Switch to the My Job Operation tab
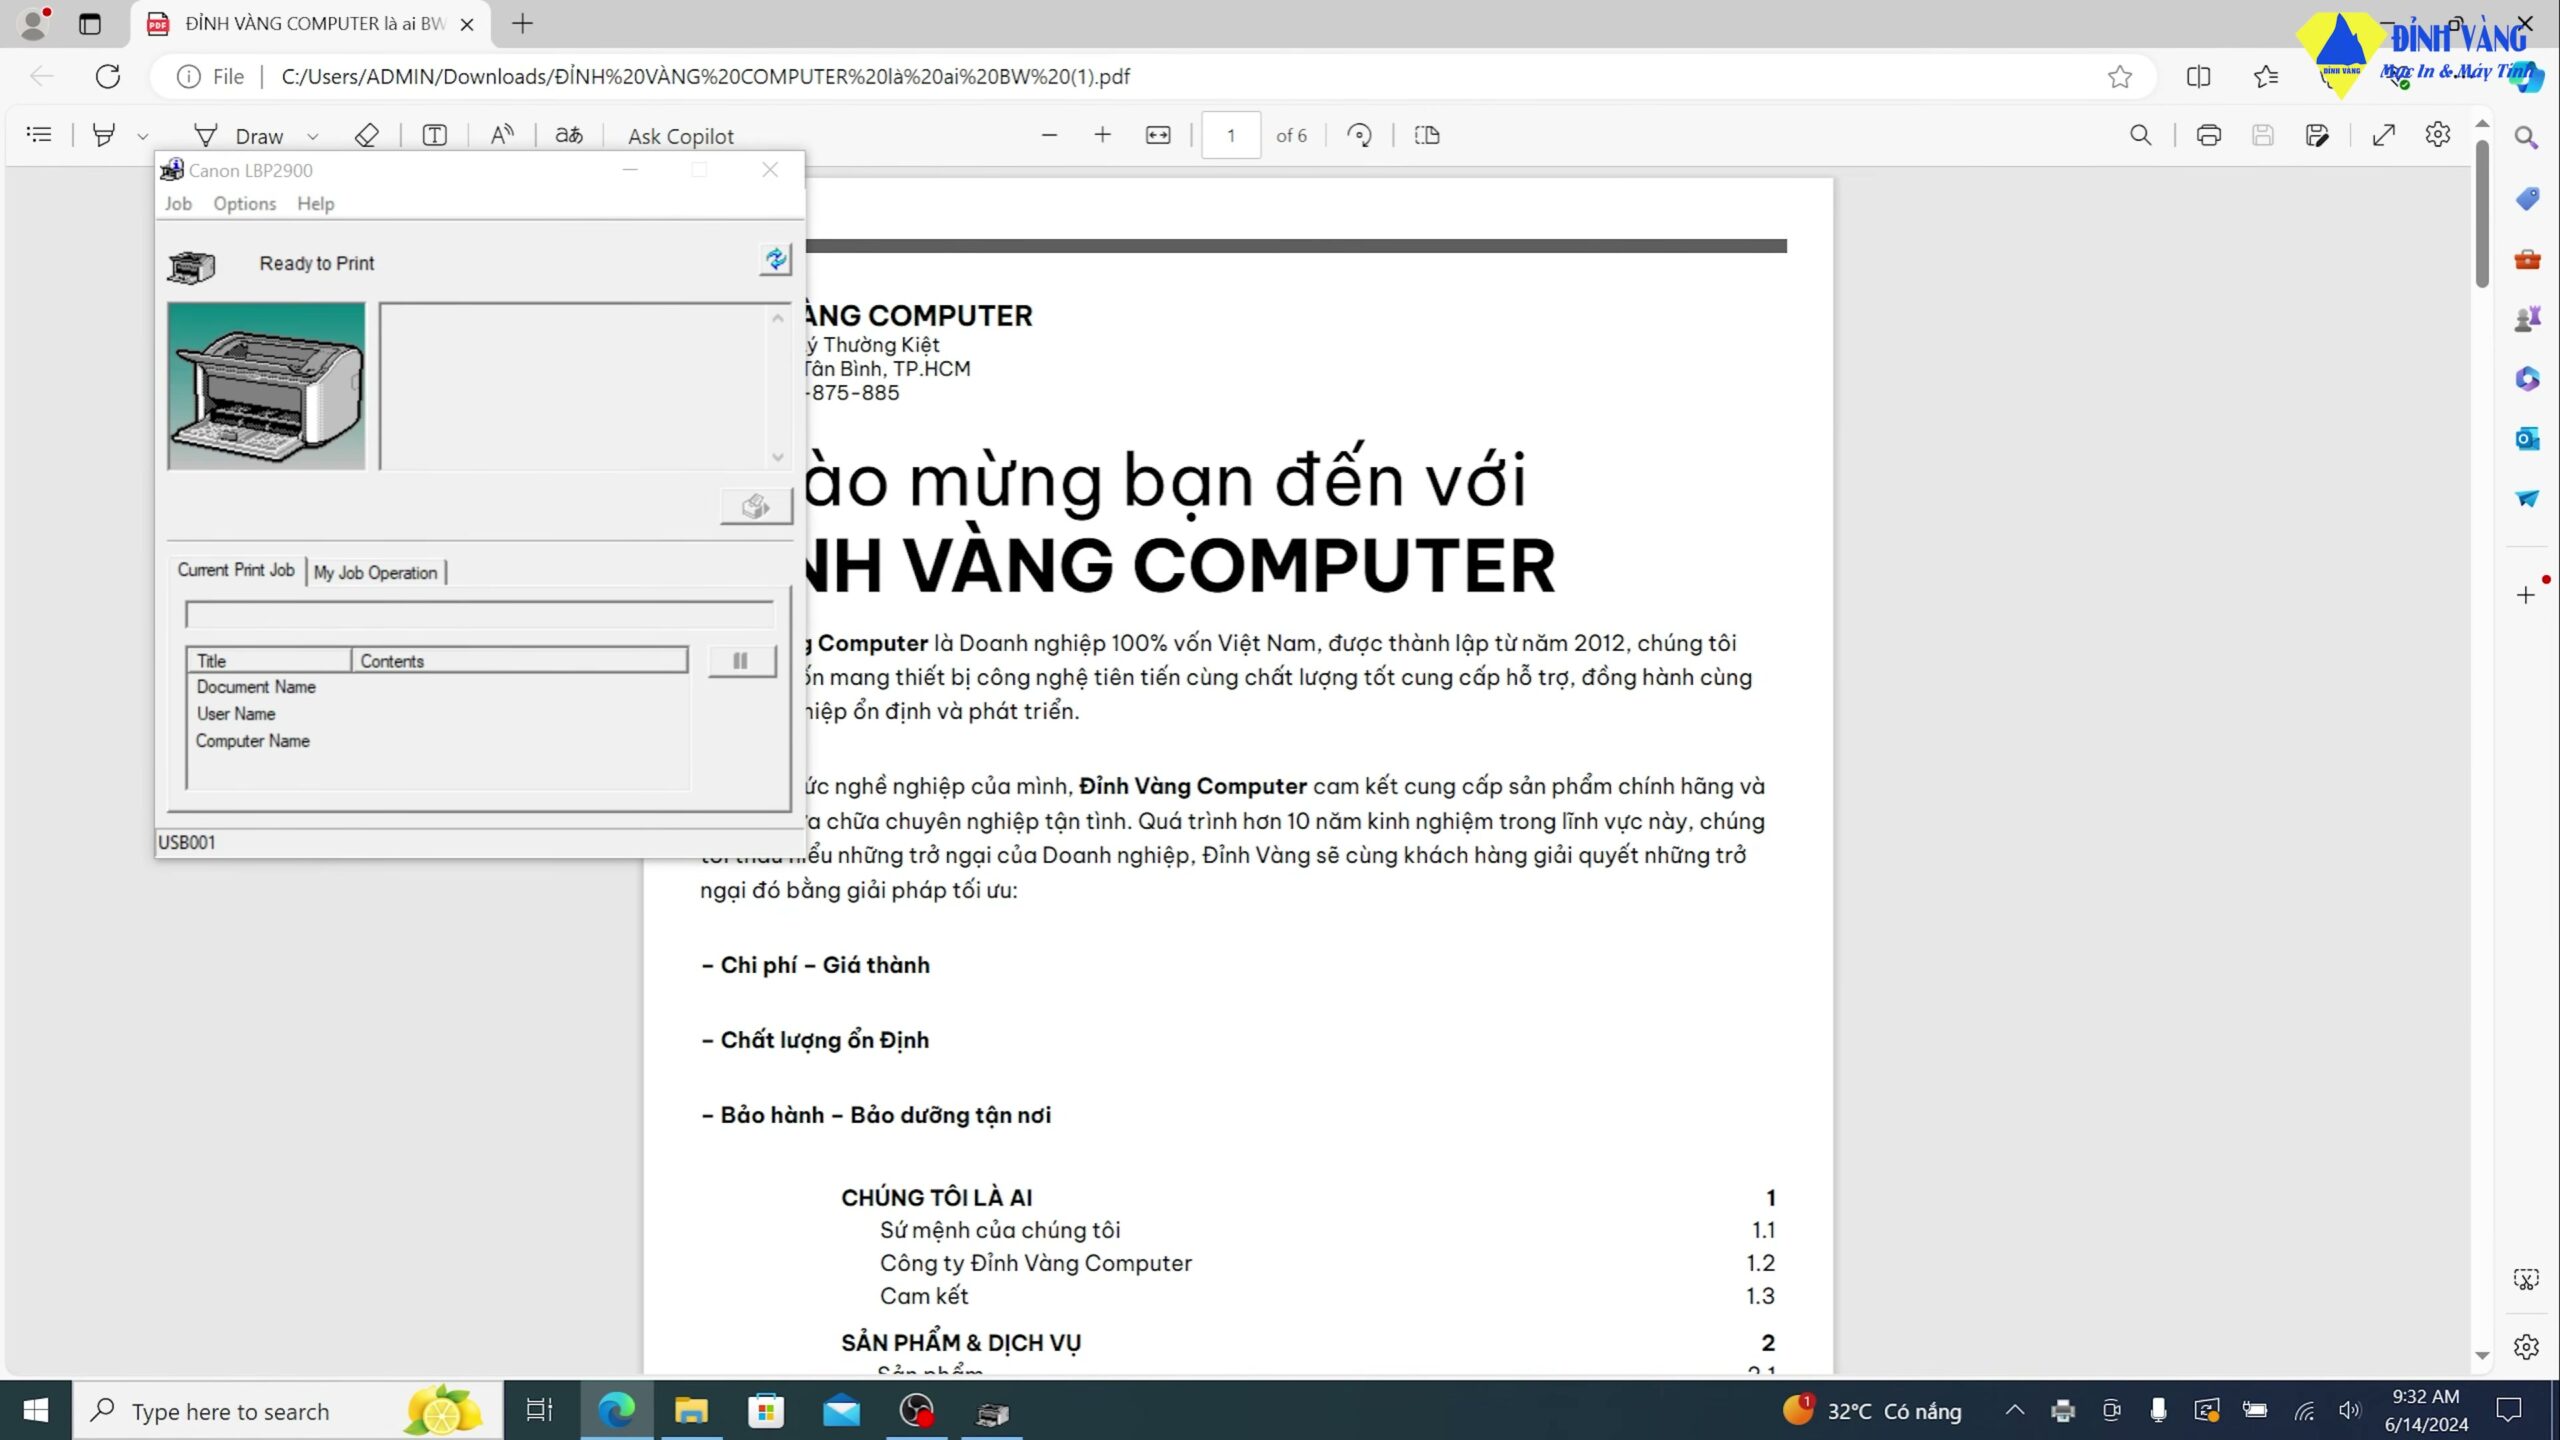The height and width of the screenshot is (1440, 2560). click(x=375, y=572)
